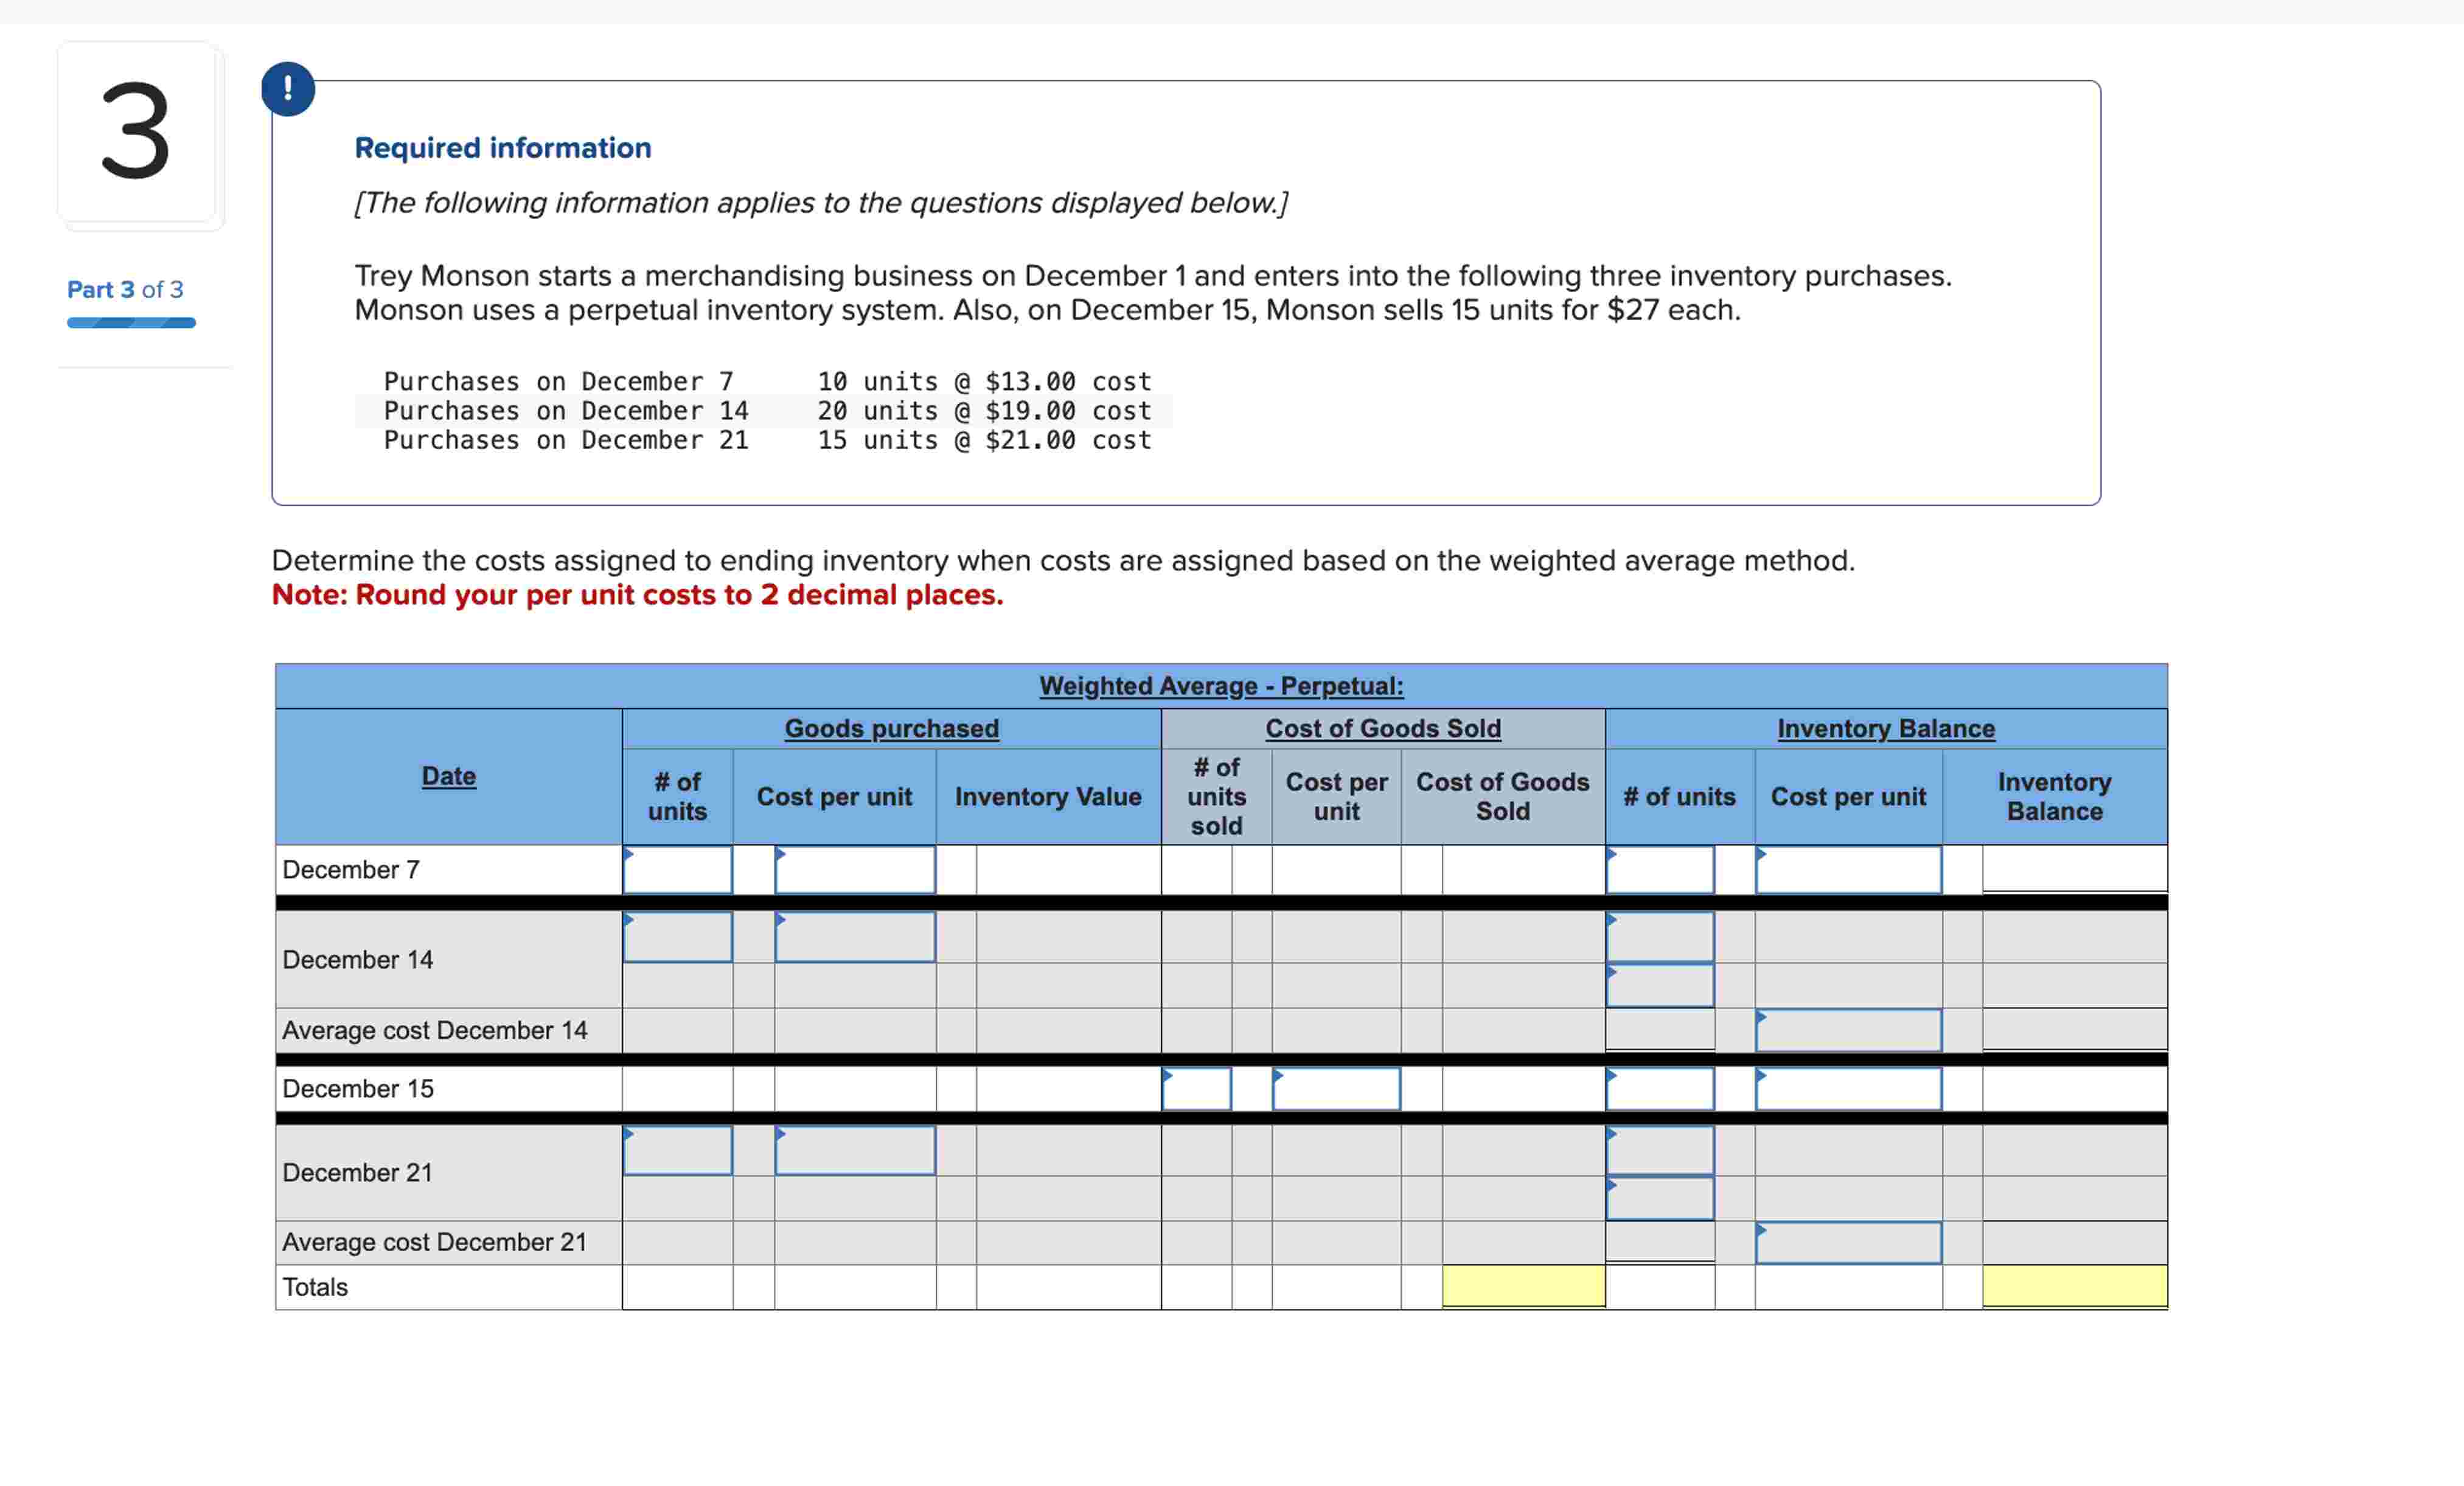Enter December 7 purchased number of units
The height and width of the screenshot is (1486, 2464).
pyautogui.click(x=677, y=870)
